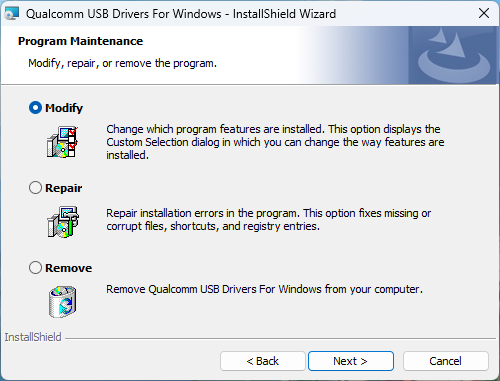The image size is (500, 381).
Task: Click the InstallShield label at bottom
Action: 33,337
